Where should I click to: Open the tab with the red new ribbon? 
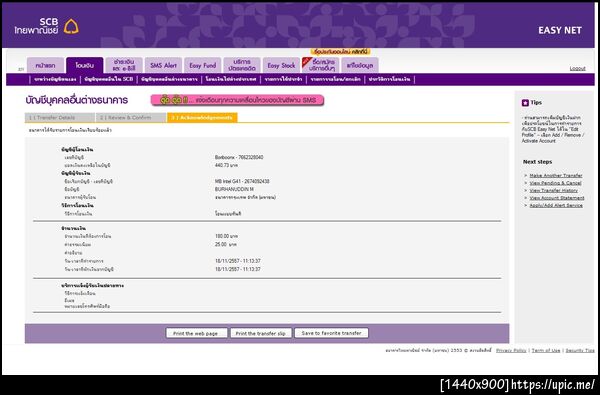321,65
